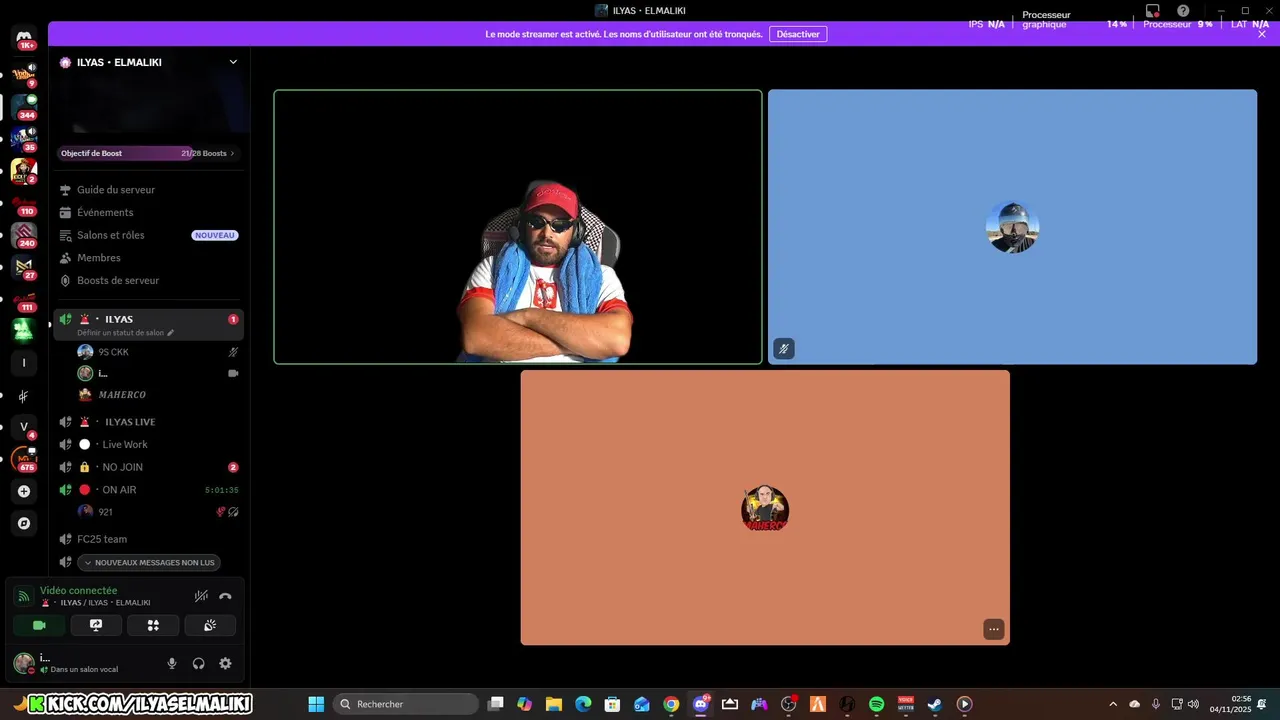Open Guide du serveur
This screenshot has height=720, width=1280.
148,190
